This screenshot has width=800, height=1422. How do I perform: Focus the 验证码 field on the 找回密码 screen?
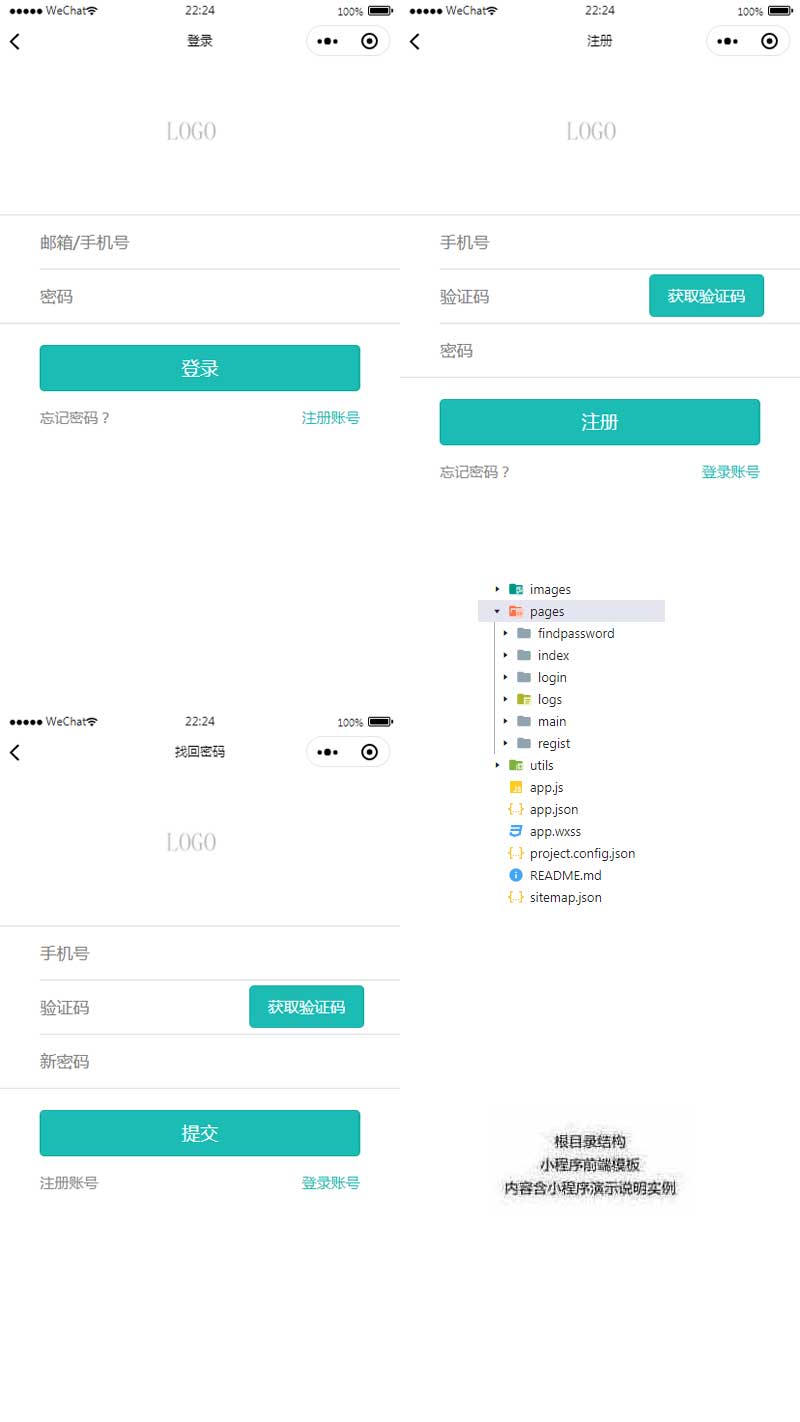point(143,1007)
